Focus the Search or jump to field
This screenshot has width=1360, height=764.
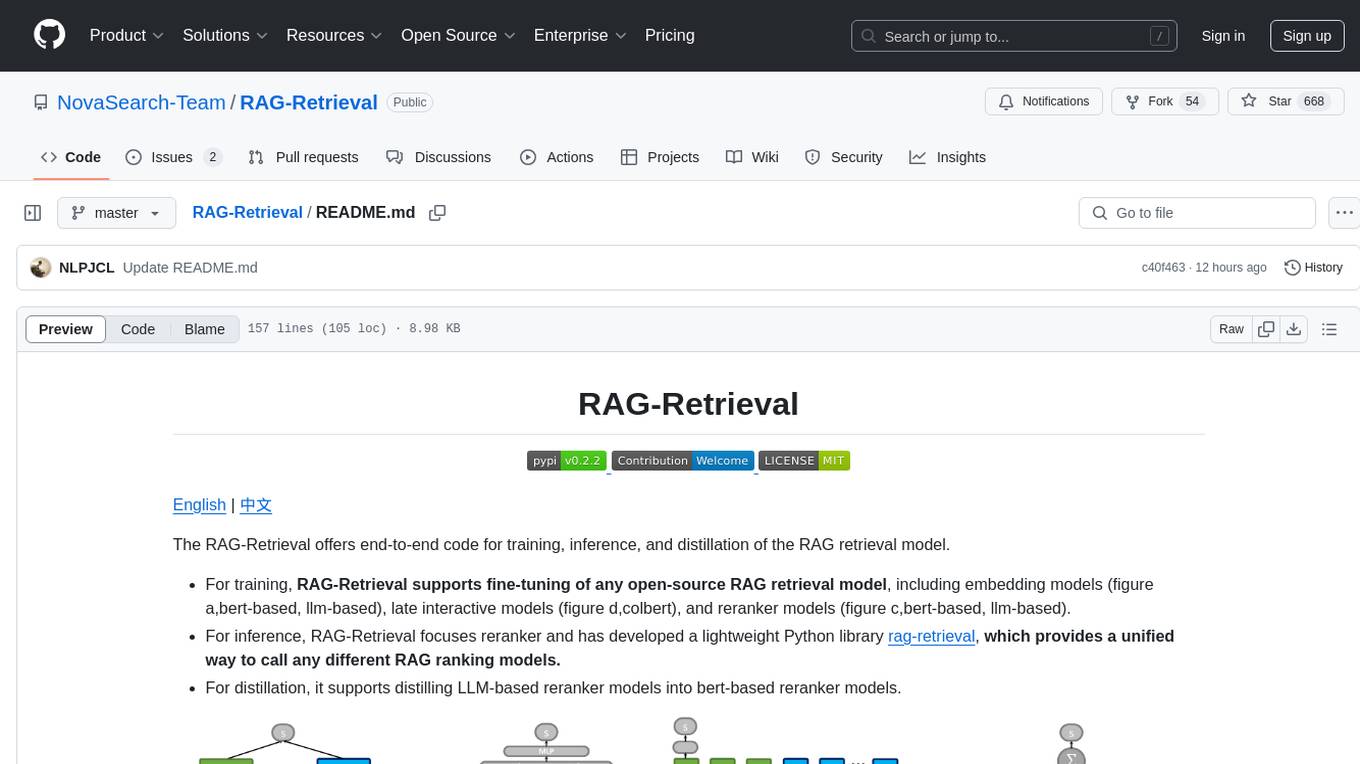click(x=1012, y=36)
